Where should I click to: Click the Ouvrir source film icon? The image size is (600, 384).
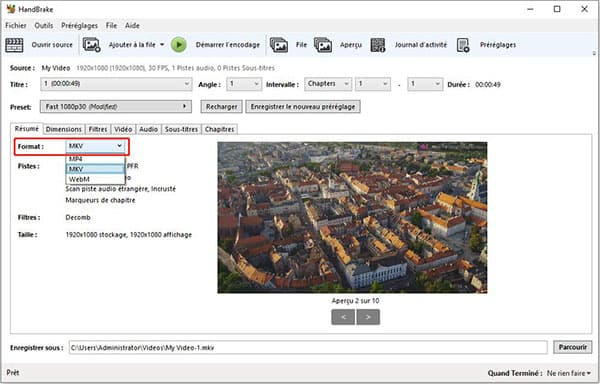[14, 45]
